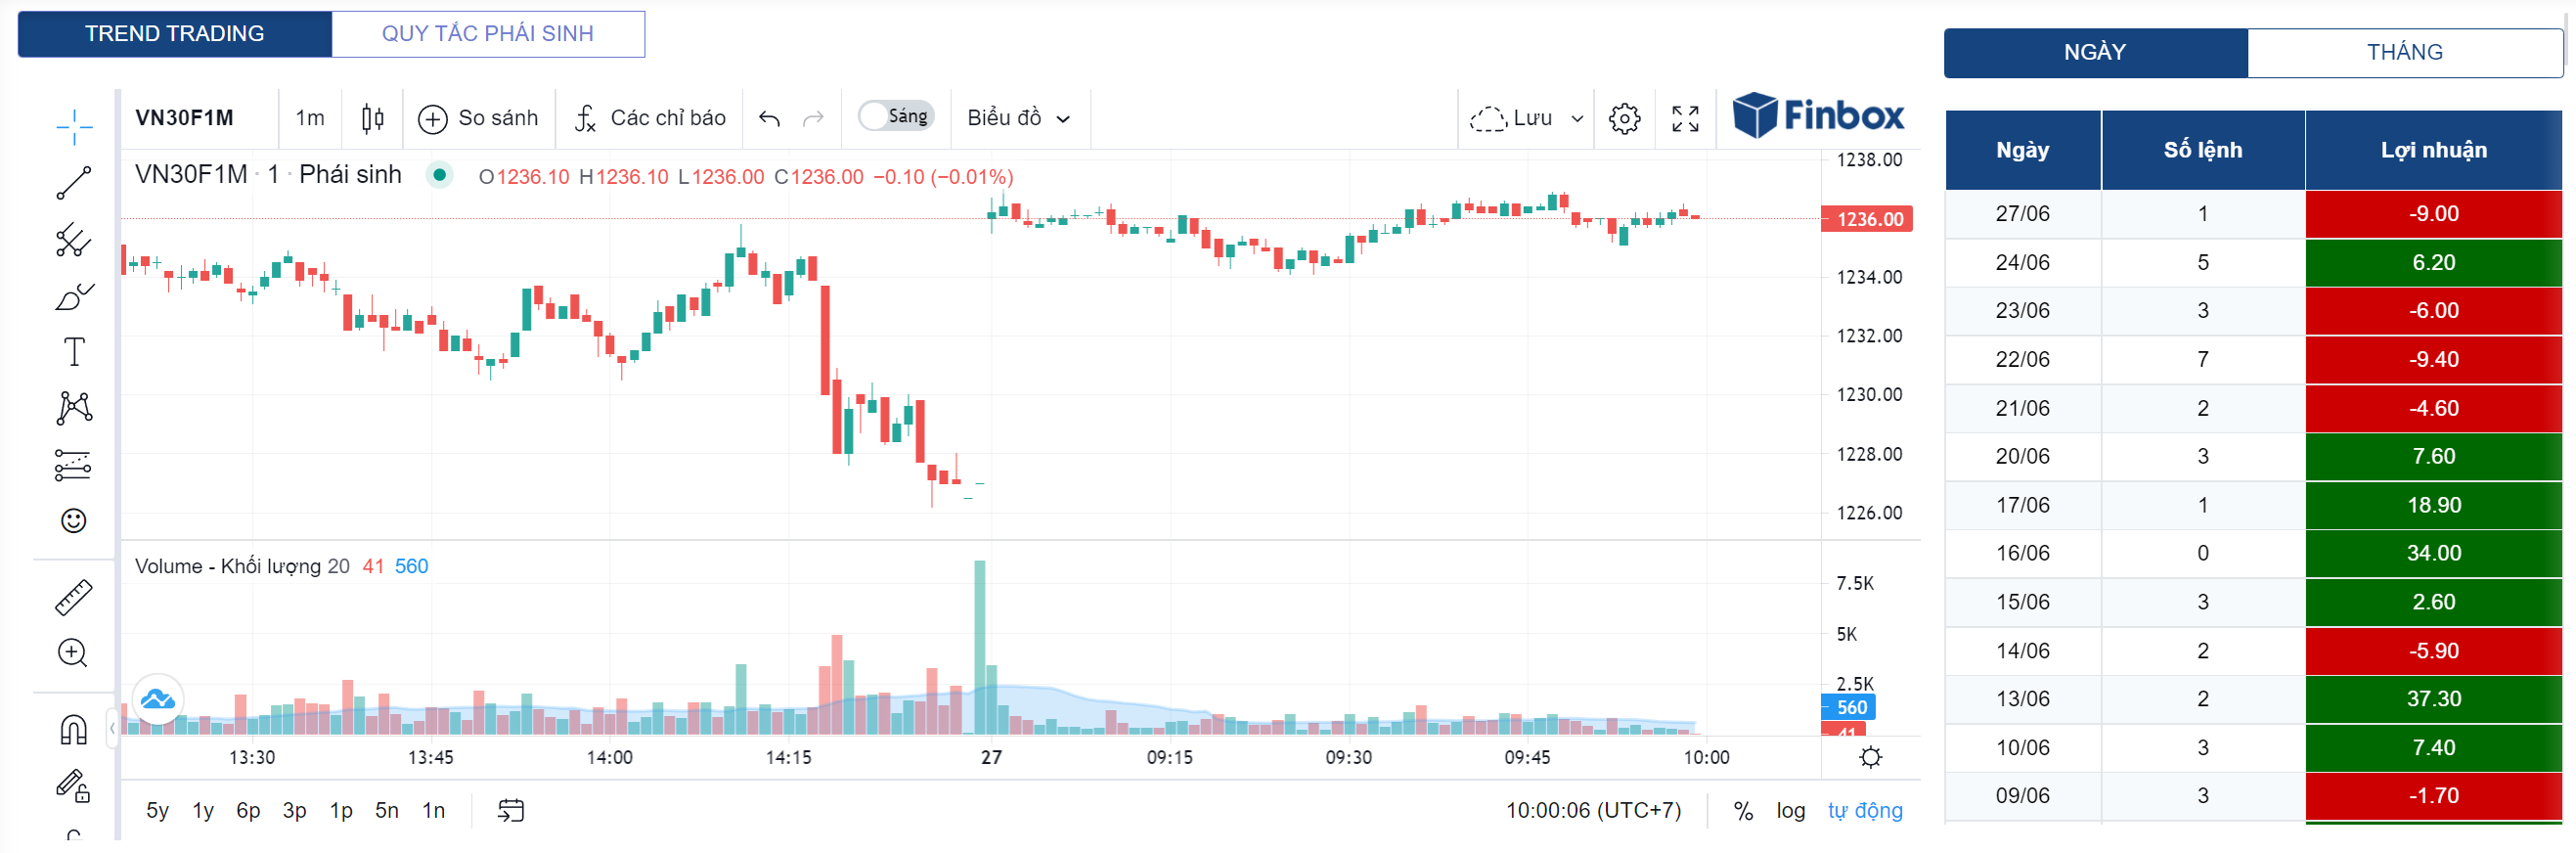Select the trend line drawing tool
Image resolution: width=2576 pixels, height=853 pixels.
pos(73,183)
